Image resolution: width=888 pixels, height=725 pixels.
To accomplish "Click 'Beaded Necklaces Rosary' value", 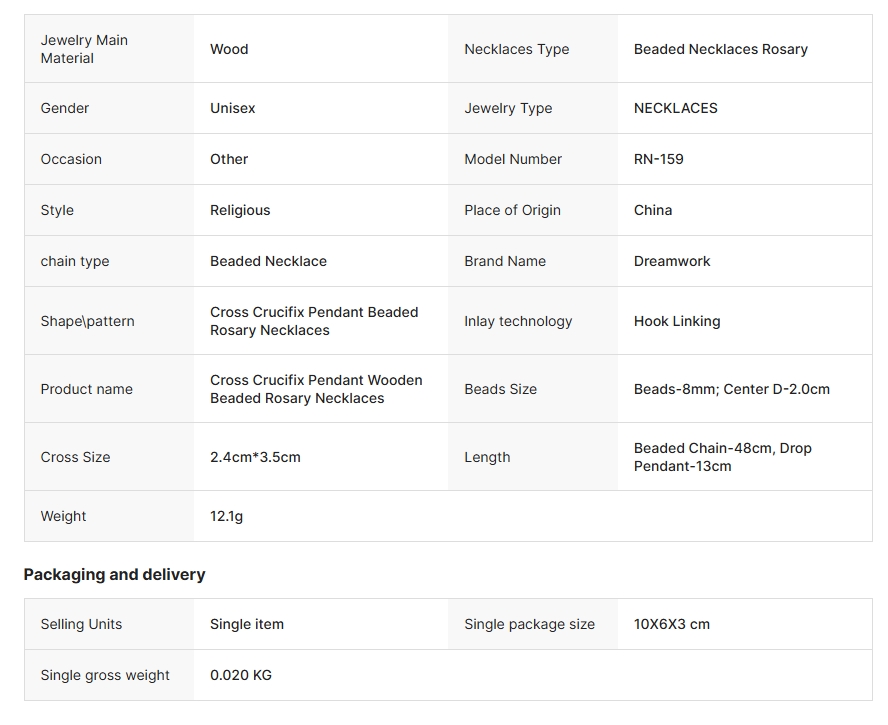I will click(720, 49).
